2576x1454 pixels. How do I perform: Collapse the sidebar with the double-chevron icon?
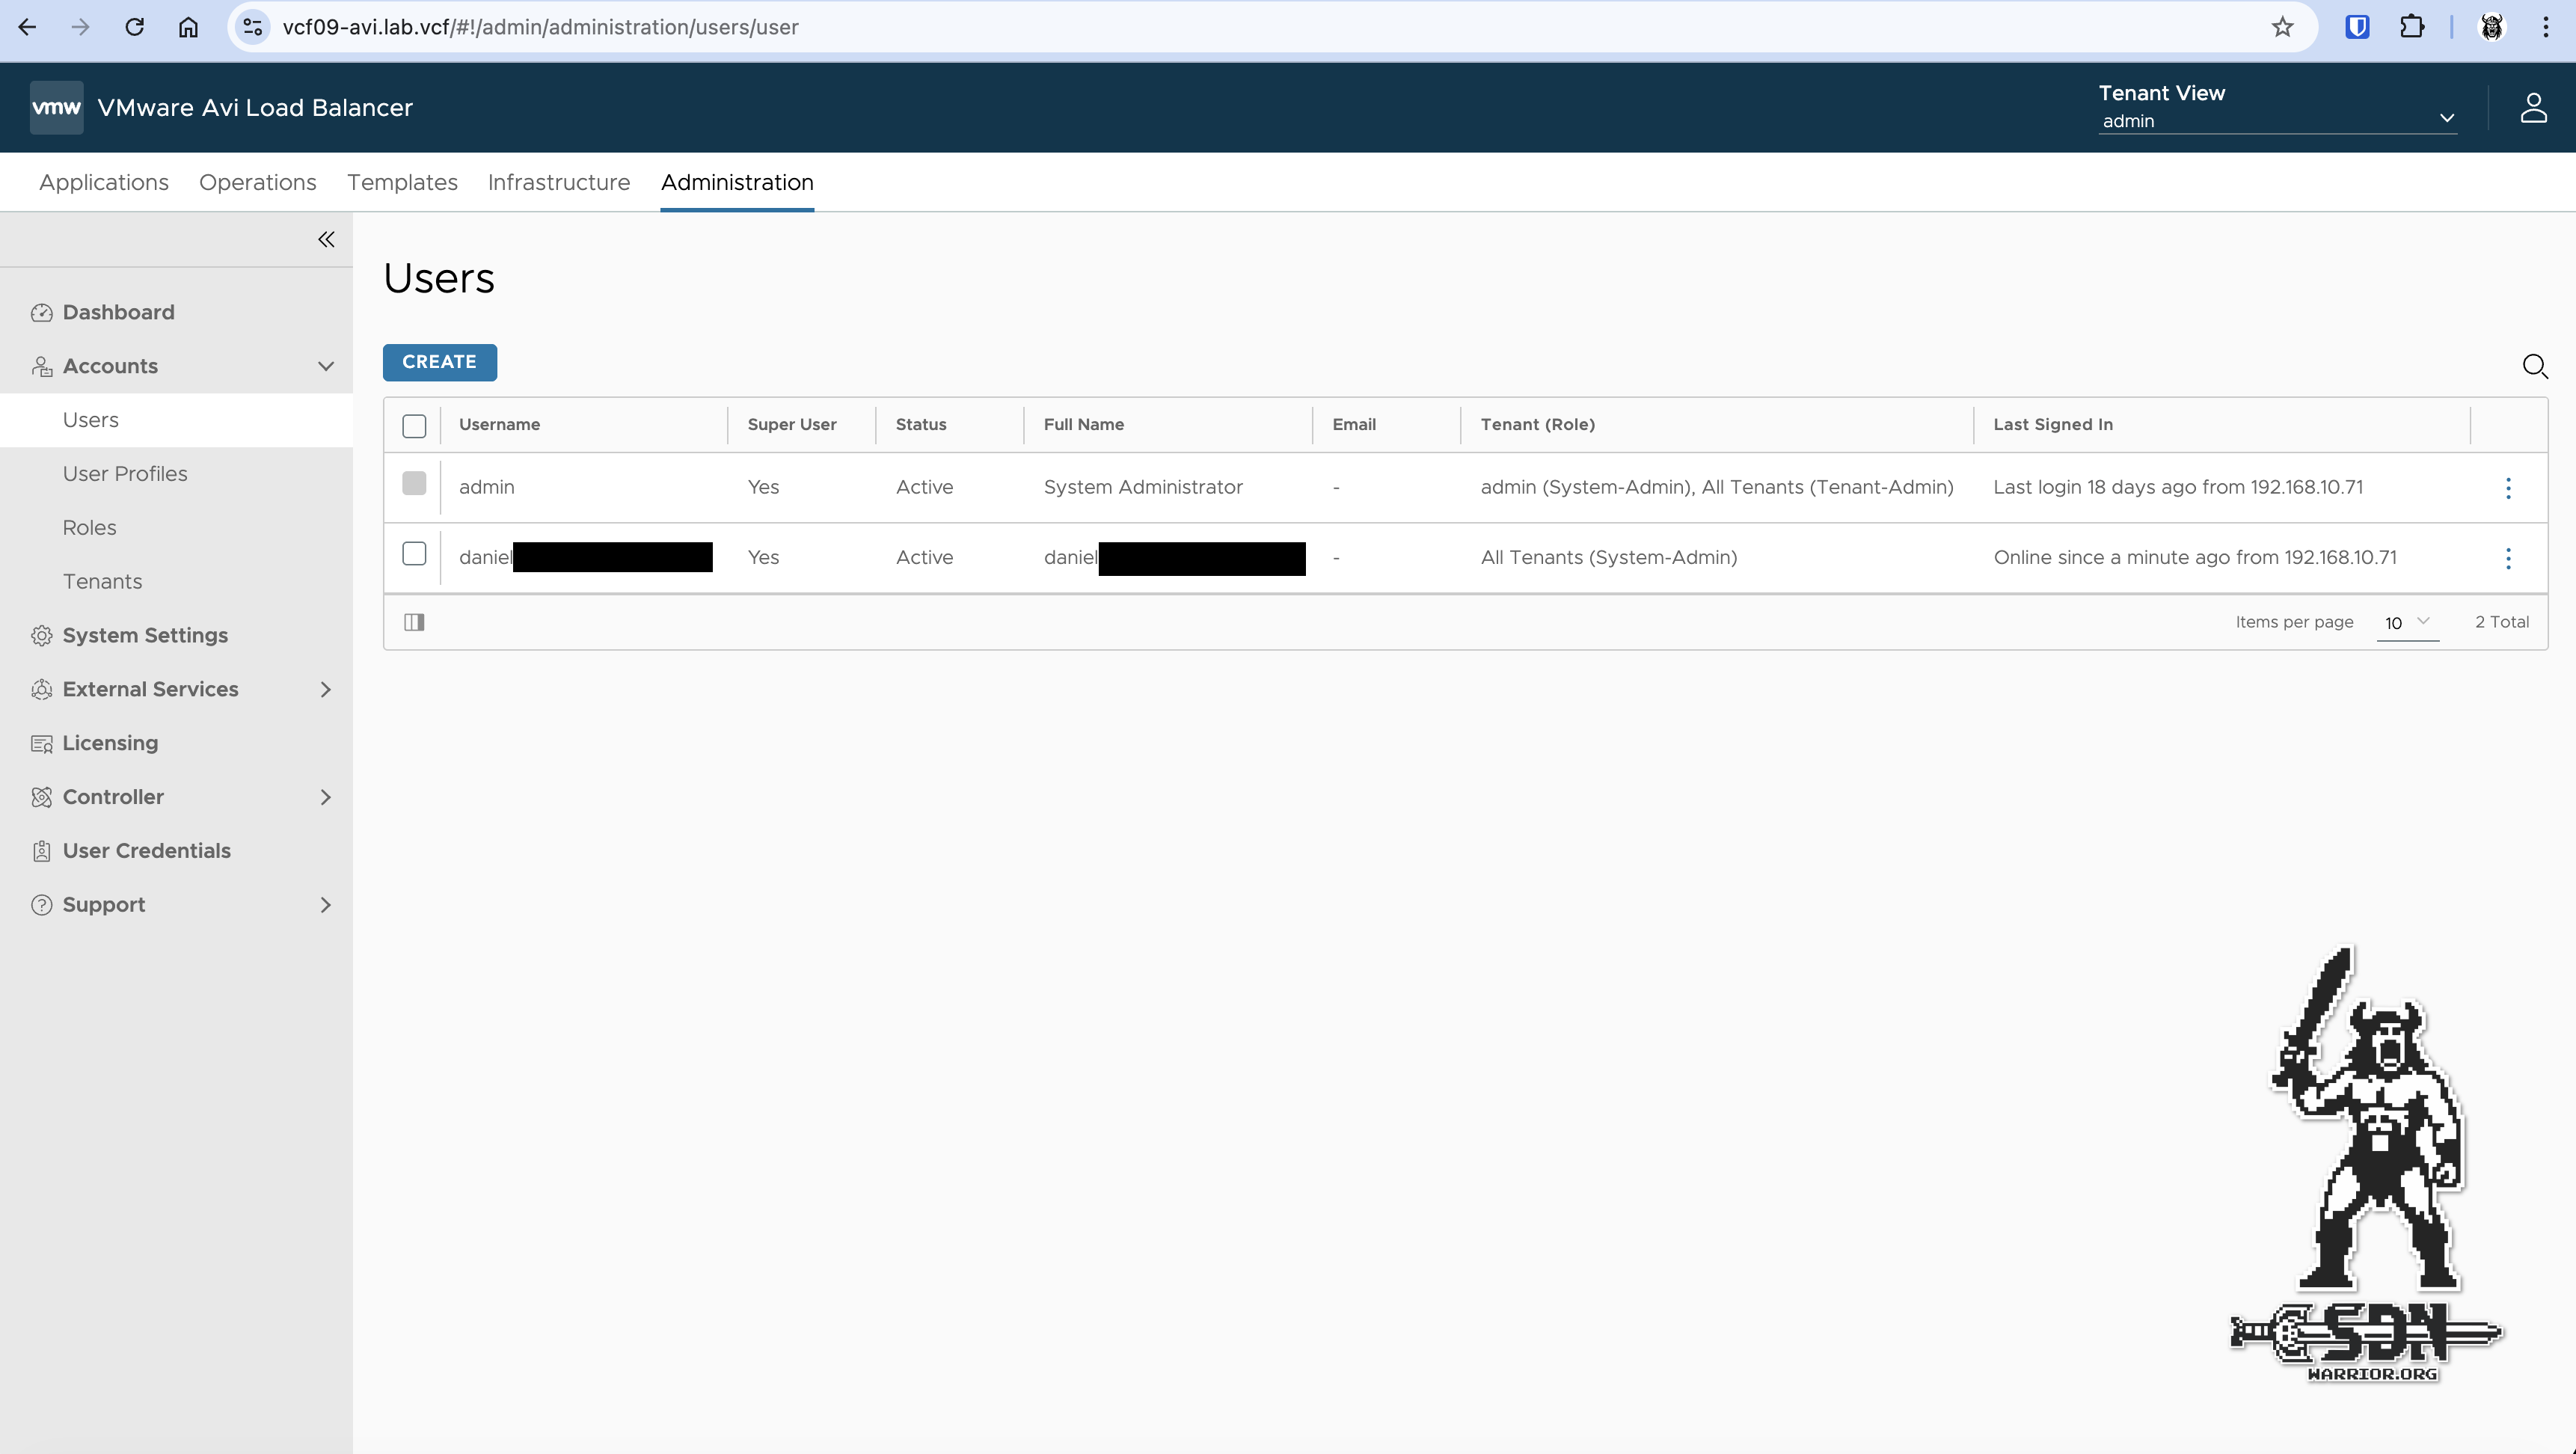(326, 239)
